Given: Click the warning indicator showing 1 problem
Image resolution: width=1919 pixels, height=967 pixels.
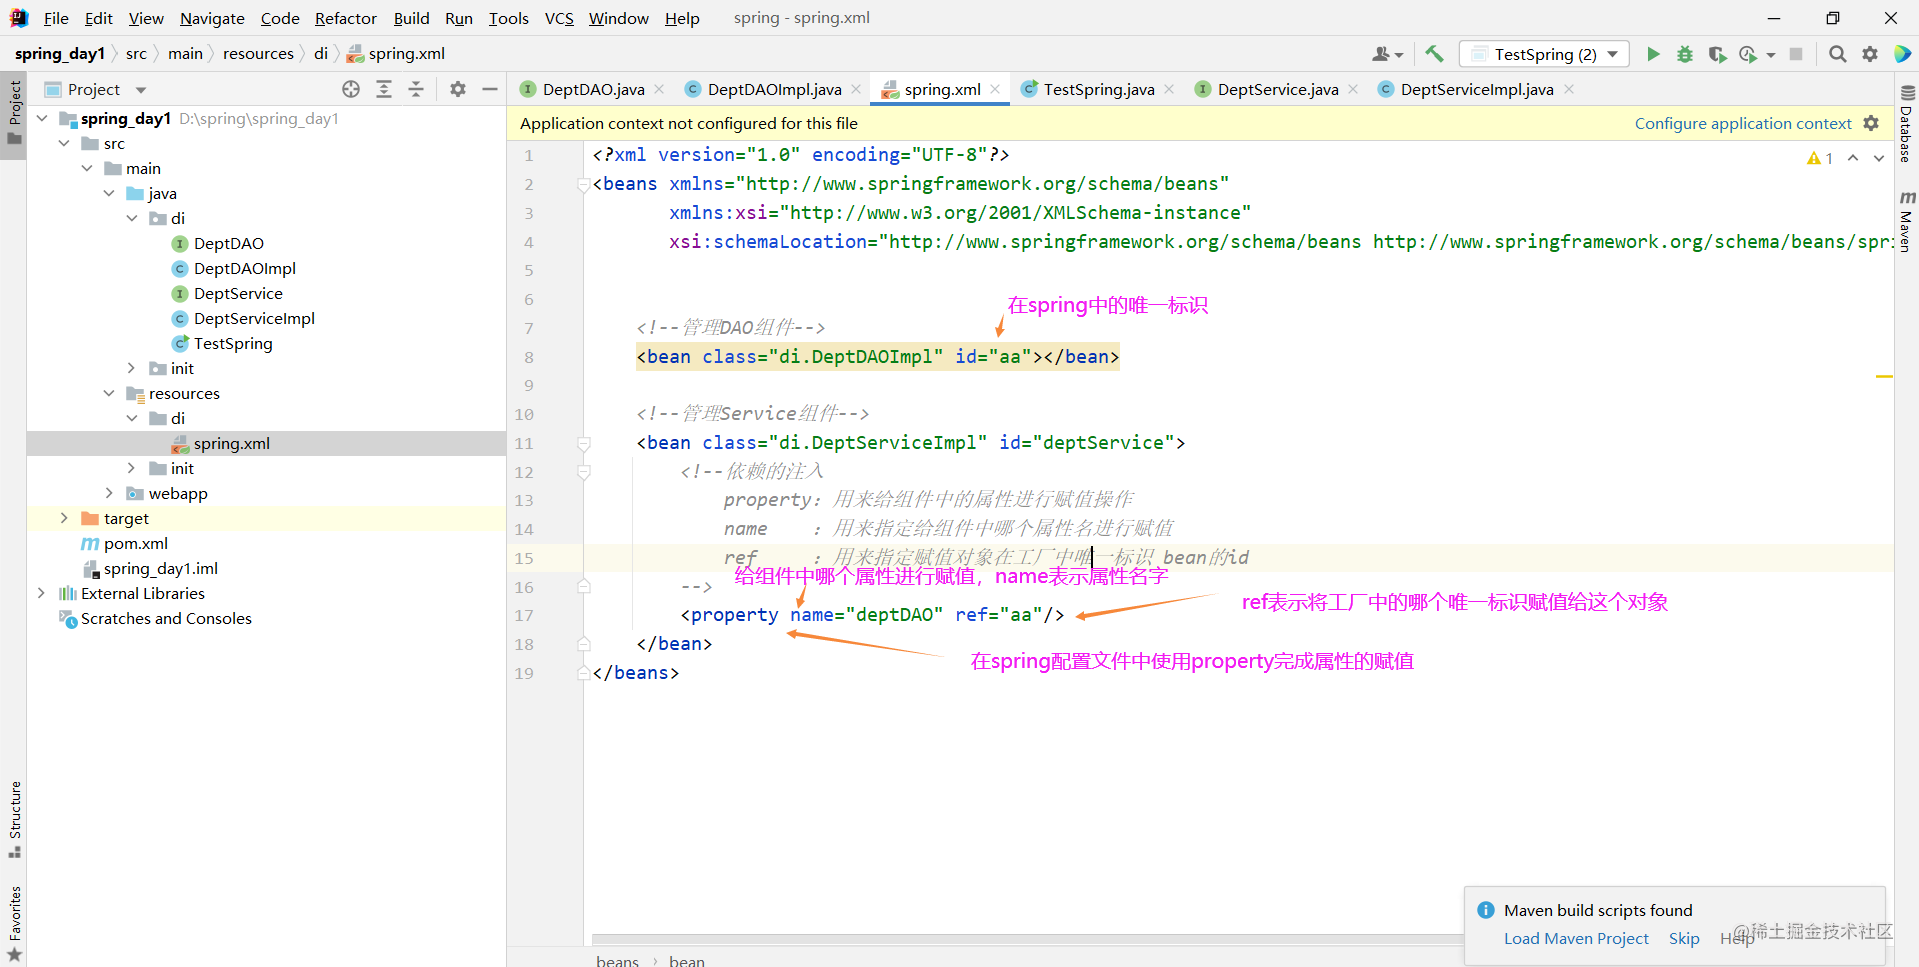Looking at the screenshot, I should click(x=1820, y=158).
